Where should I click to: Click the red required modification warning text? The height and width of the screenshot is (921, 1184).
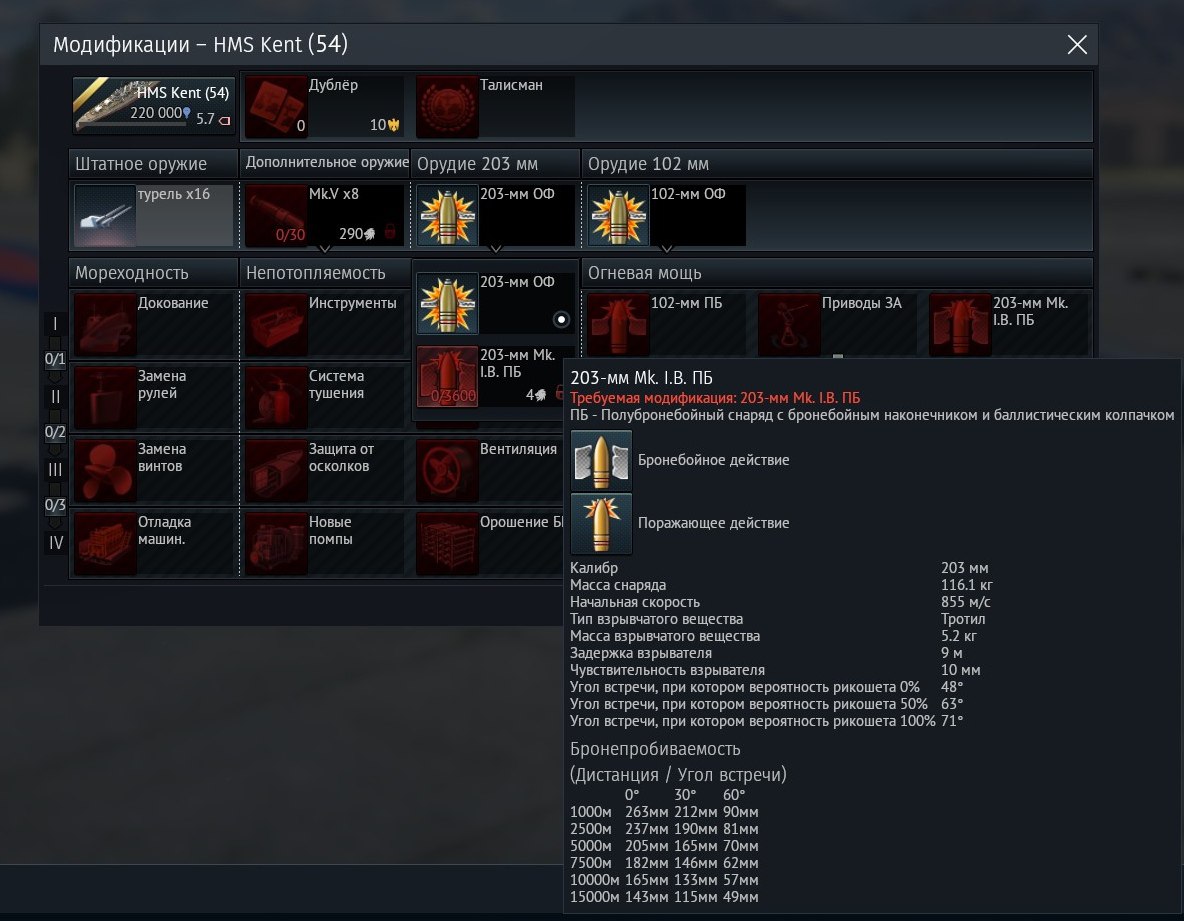[x=714, y=398]
